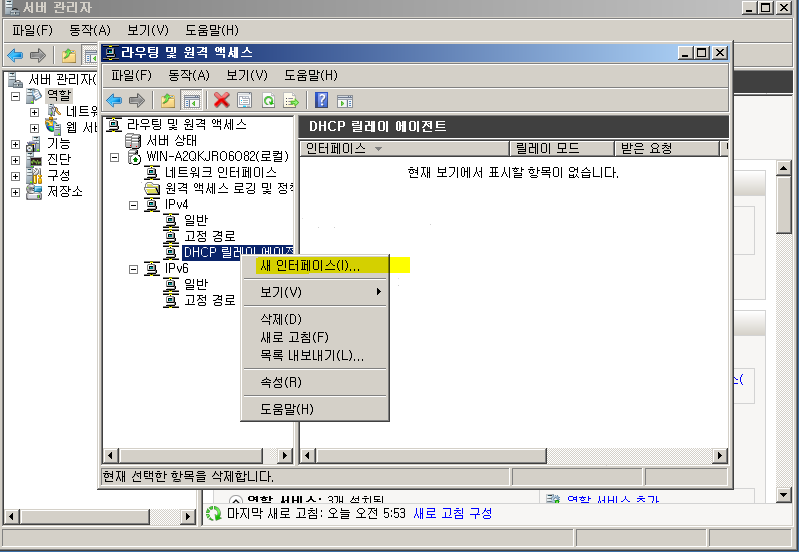This screenshot has width=799, height=552.
Task: Open 파일(F) menu in Routing window
Action: point(131,75)
